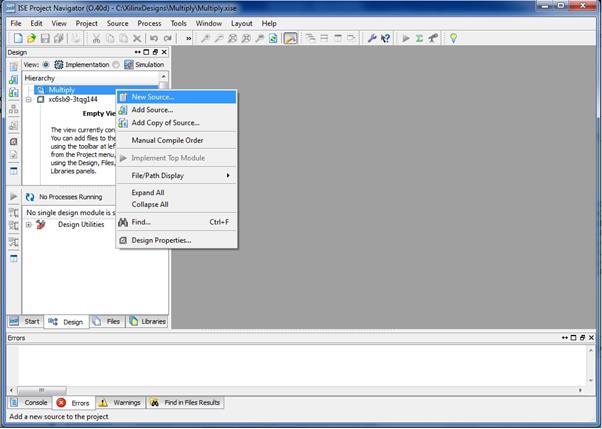
Task: Collapse the xc6slx9-3tqg144 tree node
Action: click(x=28, y=99)
